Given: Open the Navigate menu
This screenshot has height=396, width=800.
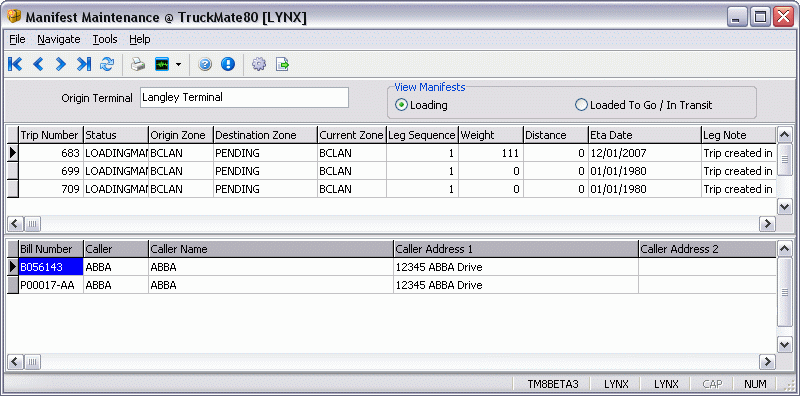Looking at the screenshot, I should tap(59, 39).
